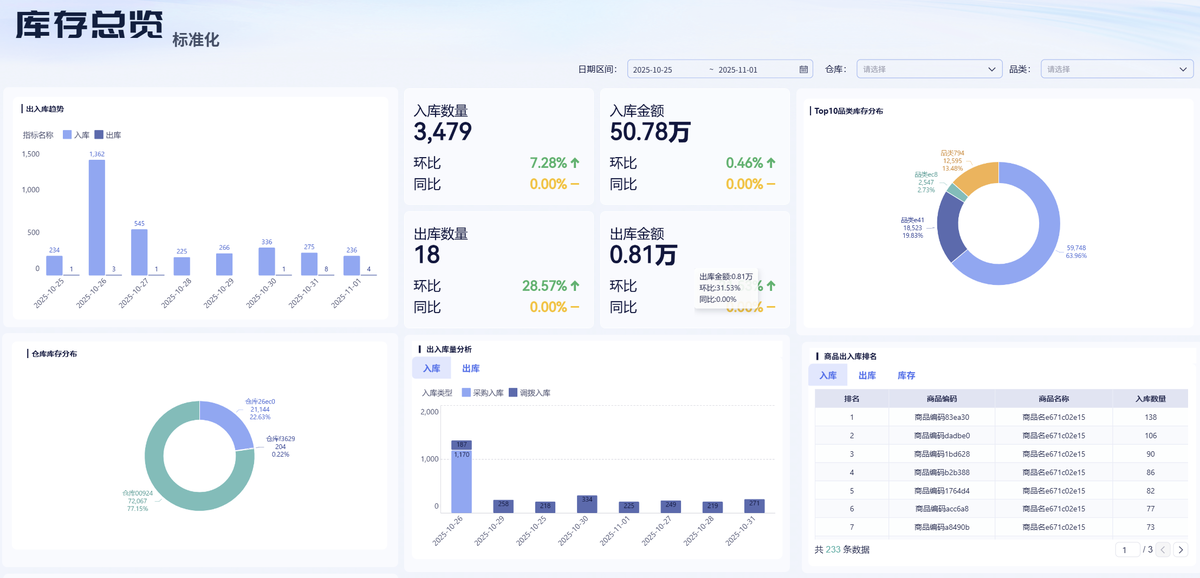
Task: Click the 入库数量 column header
Action: 1150,398
